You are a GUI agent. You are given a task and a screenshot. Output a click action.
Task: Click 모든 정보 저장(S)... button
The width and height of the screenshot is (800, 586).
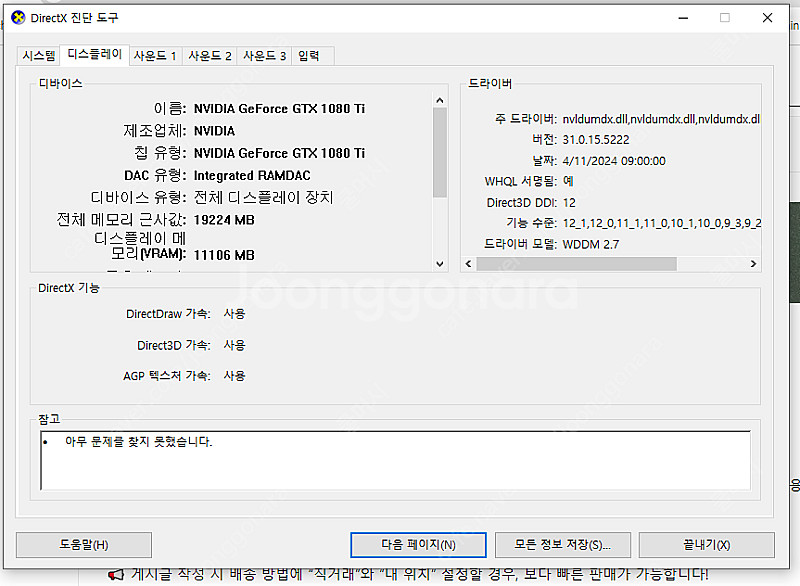(x=562, y=545)
